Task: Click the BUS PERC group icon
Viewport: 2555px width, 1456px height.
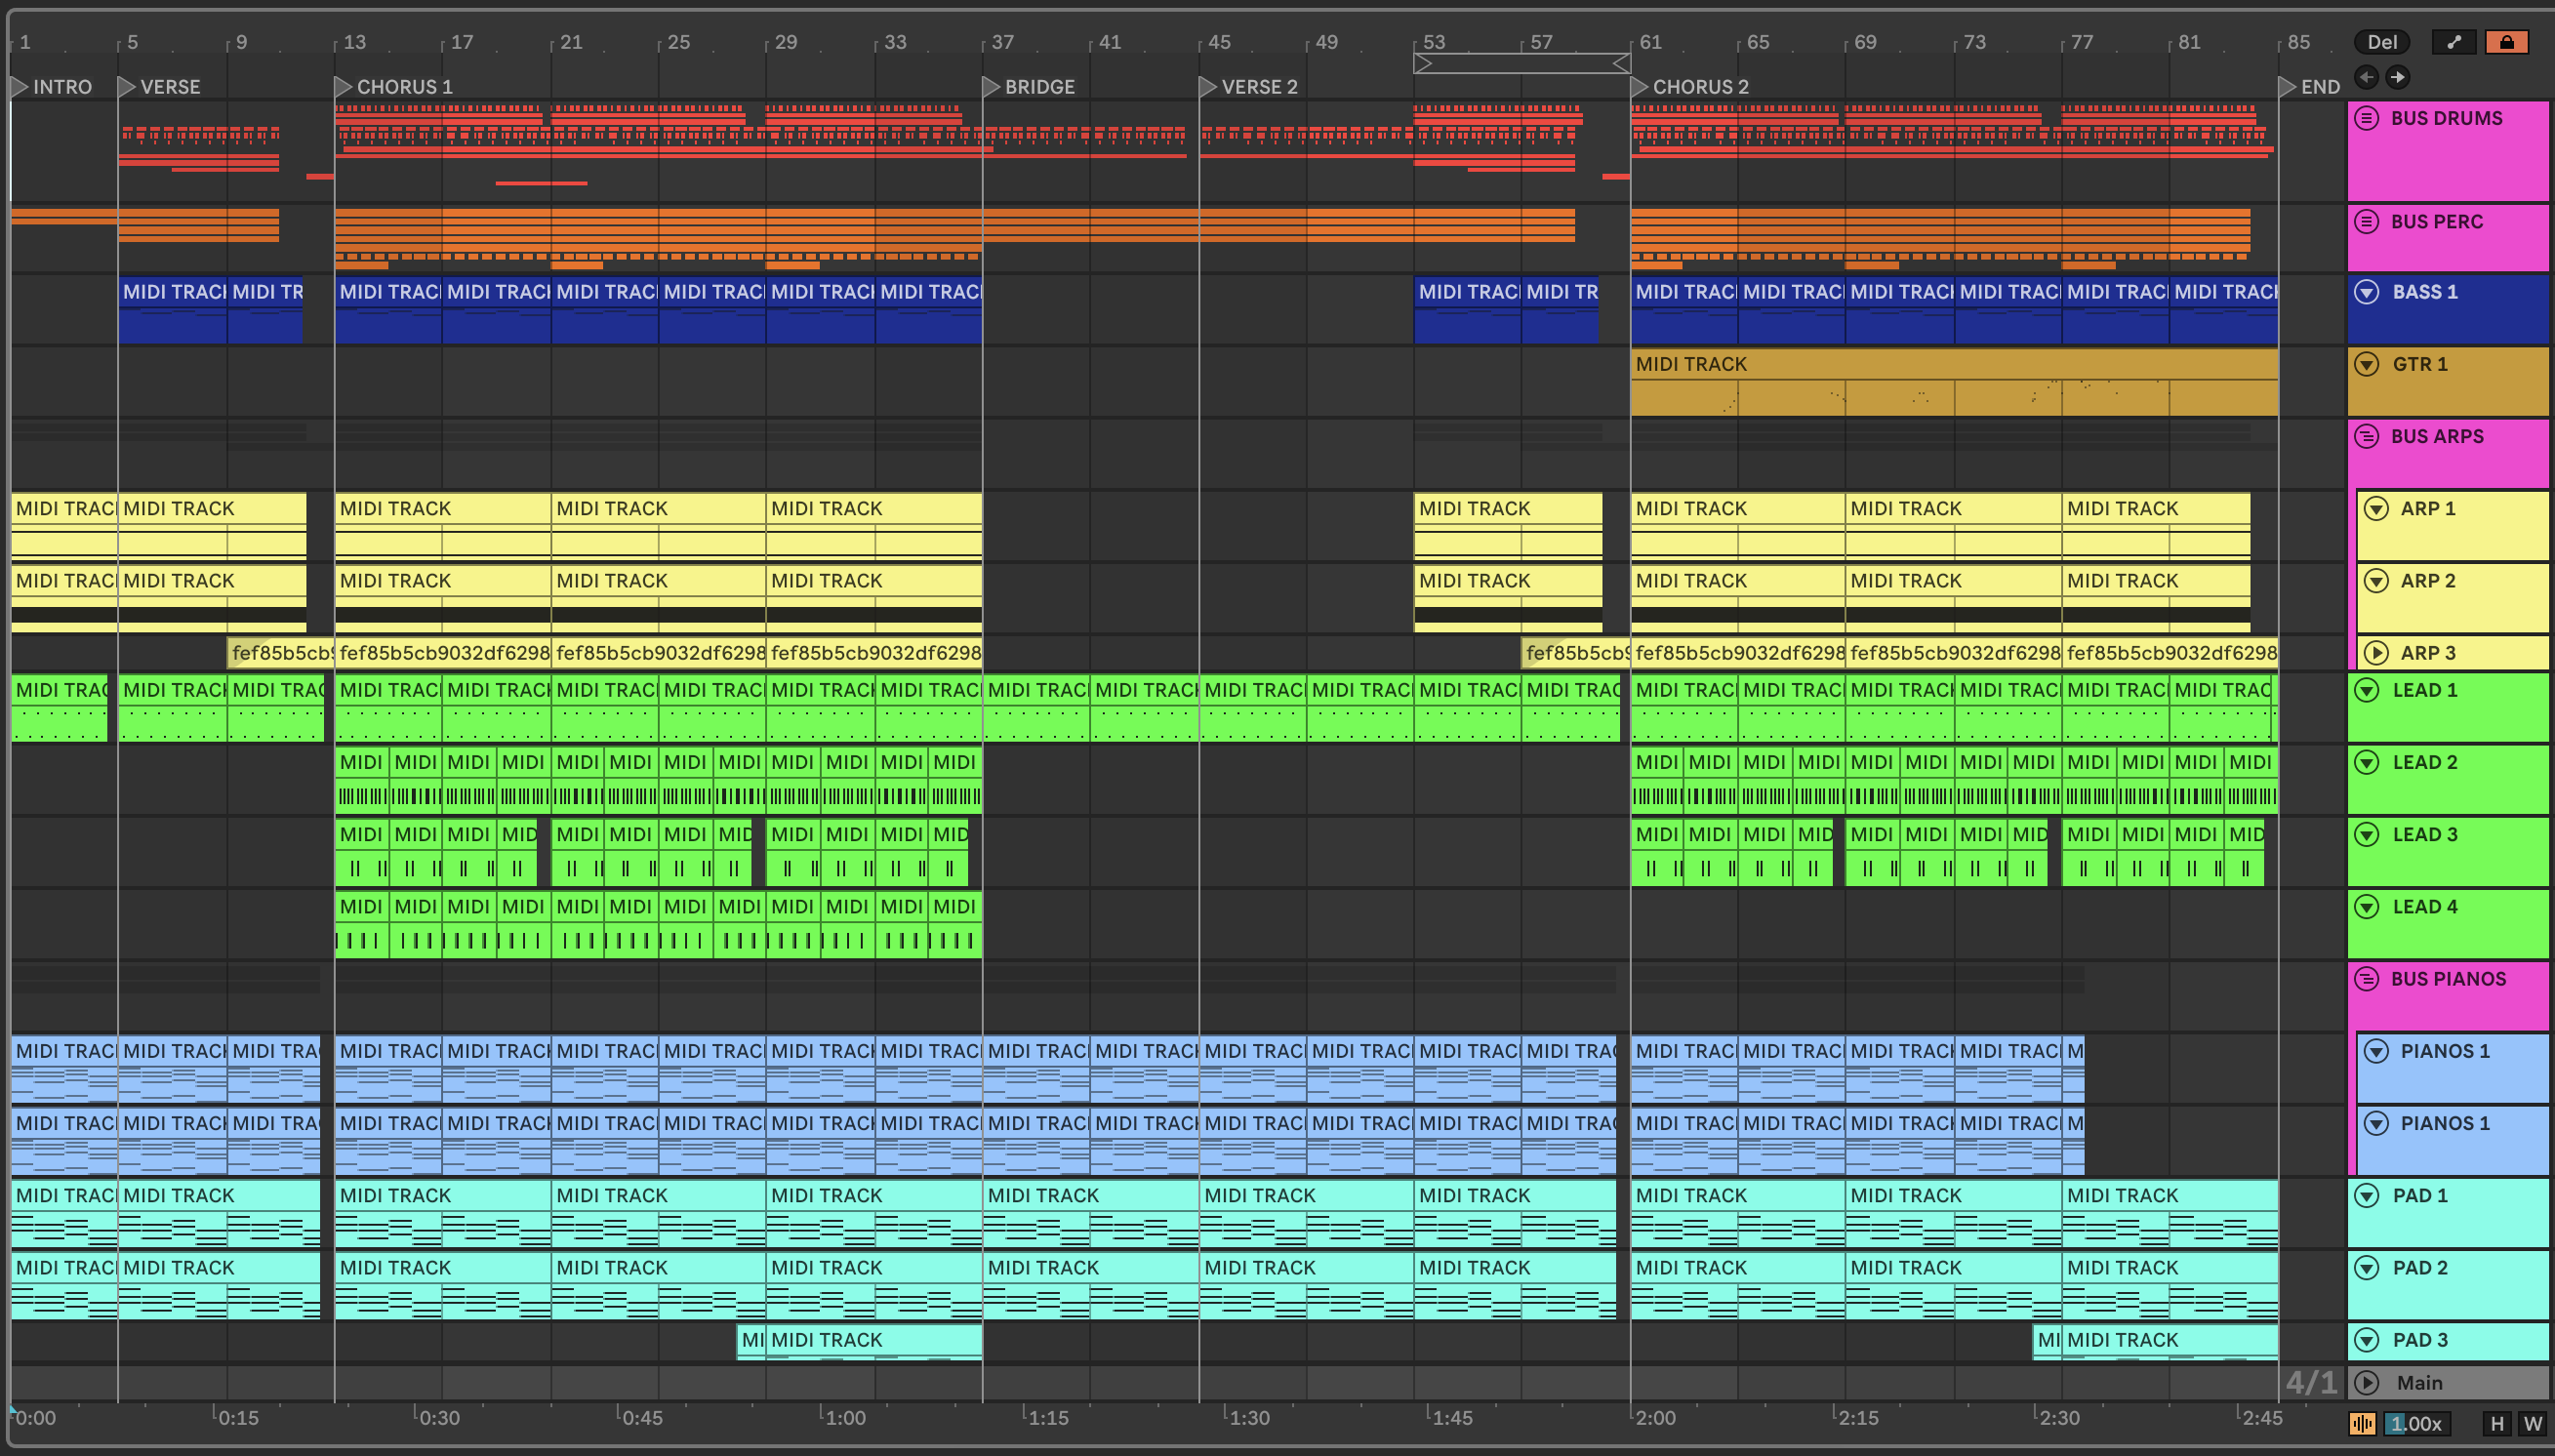Action: [2366, 222]
